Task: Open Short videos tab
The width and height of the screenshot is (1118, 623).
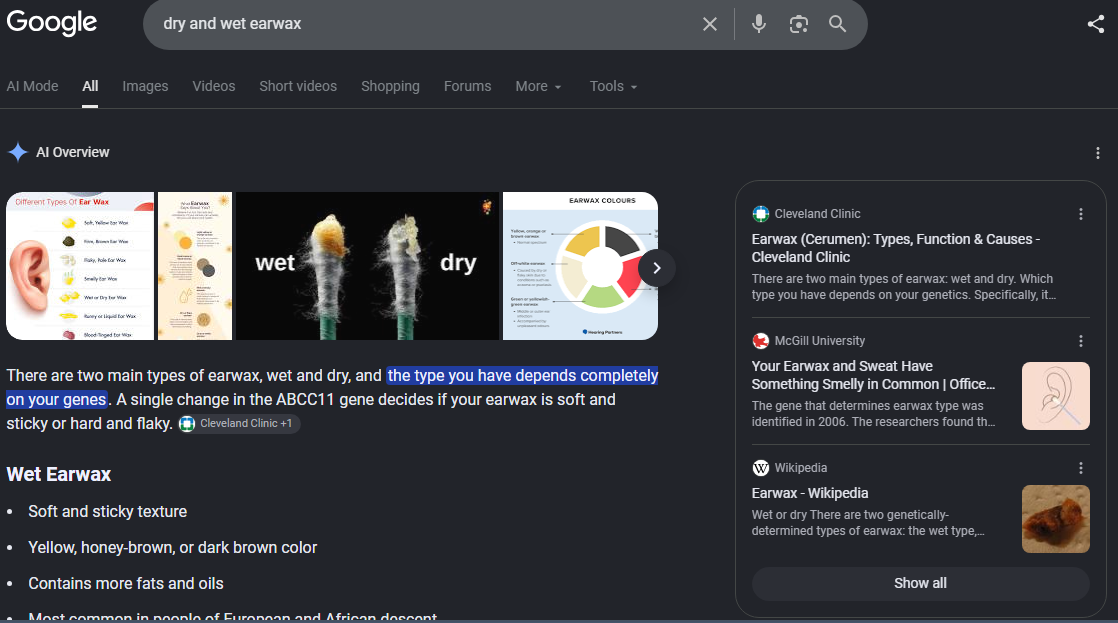Action: click(x=298, y=86)
